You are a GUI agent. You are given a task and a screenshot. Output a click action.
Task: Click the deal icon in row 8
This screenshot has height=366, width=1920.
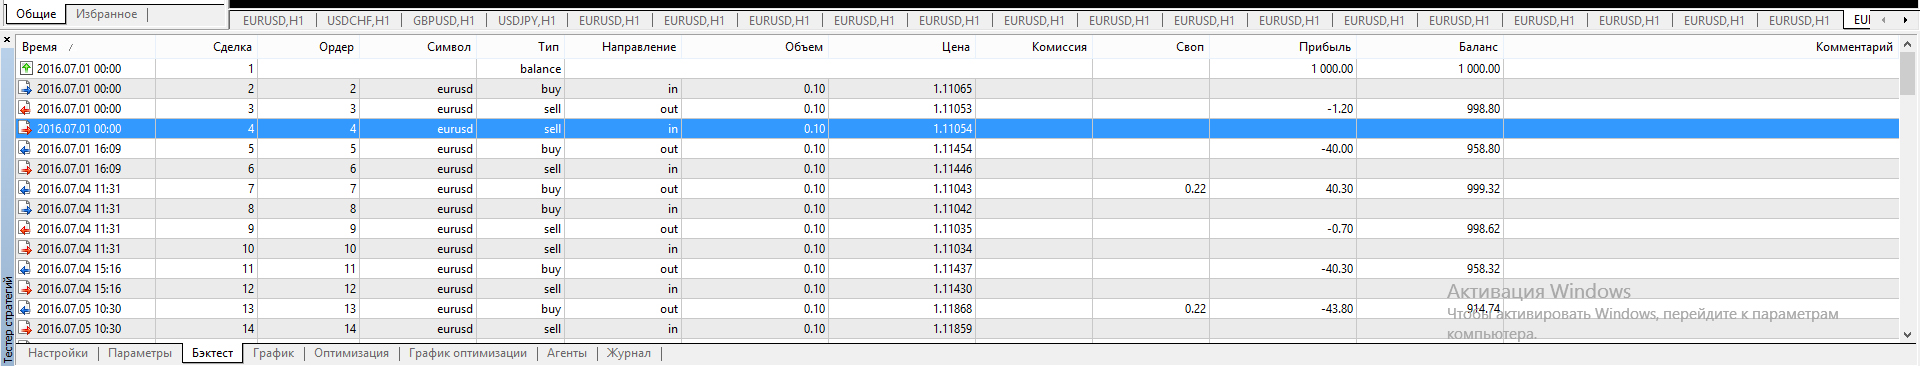coord(26,208)
